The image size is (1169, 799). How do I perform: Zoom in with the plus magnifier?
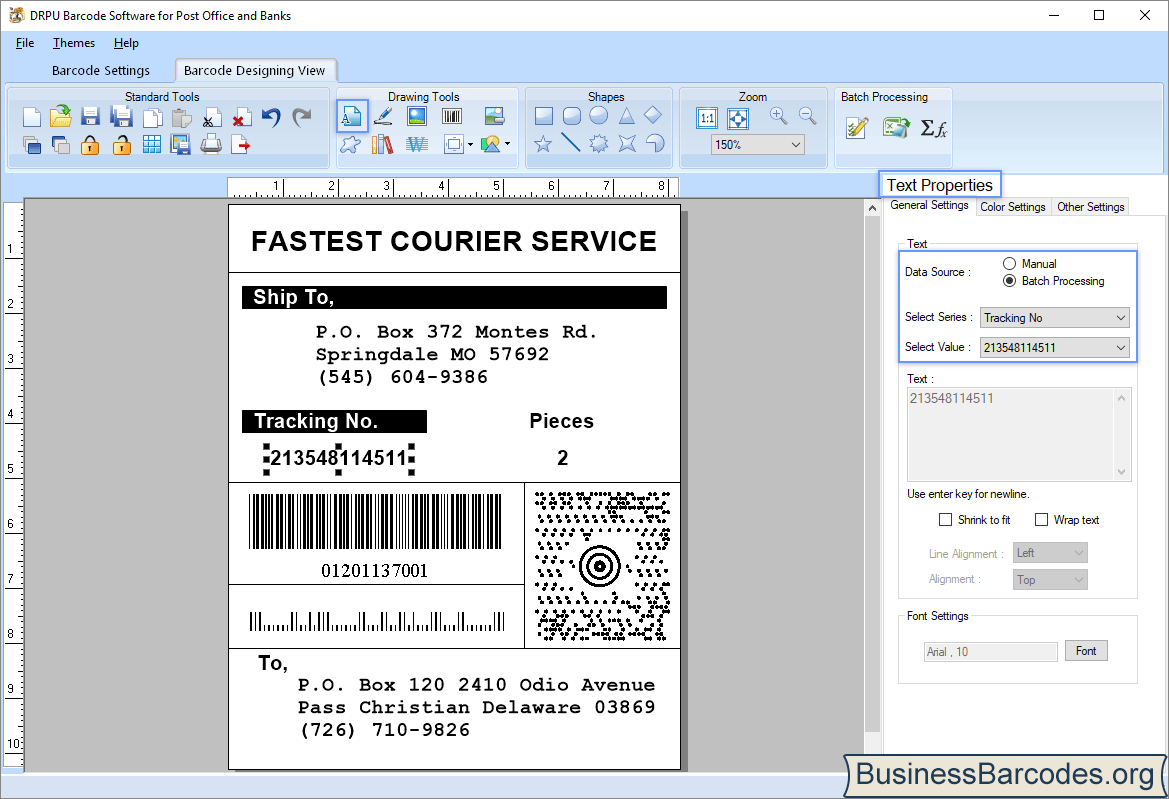tap(778, 116)
